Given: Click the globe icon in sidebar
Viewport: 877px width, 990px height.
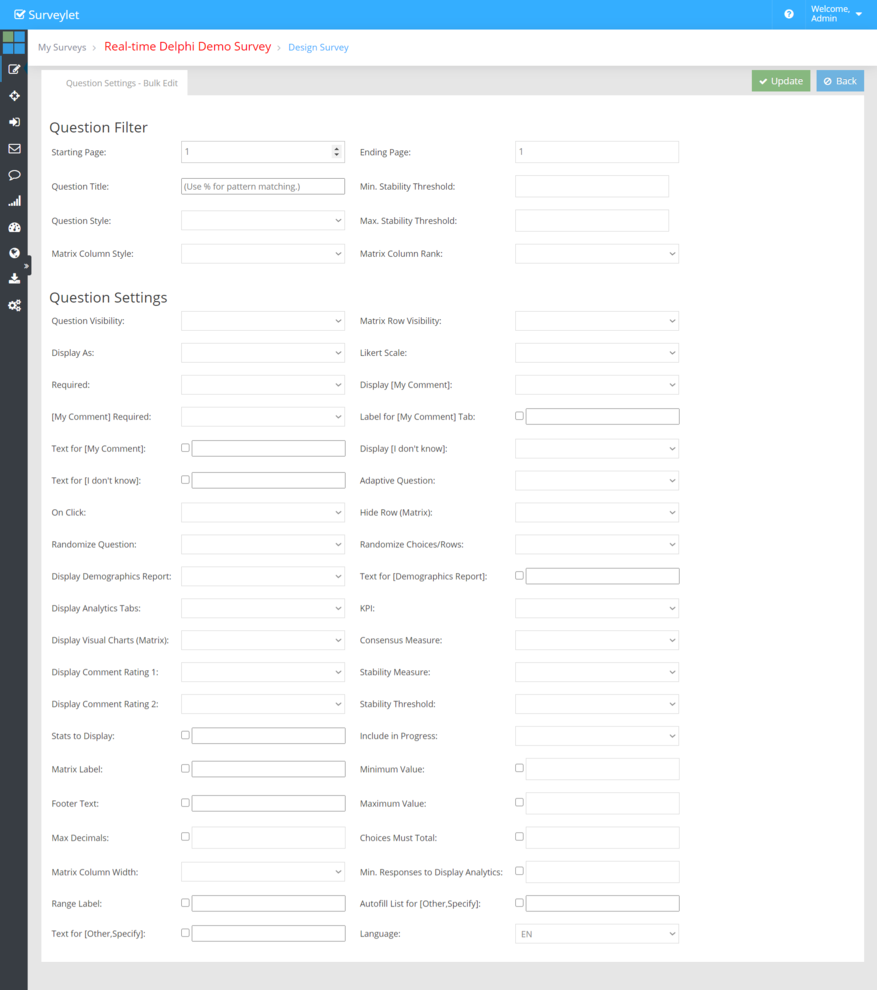Looking at the screenshot, I should point(14,253).
